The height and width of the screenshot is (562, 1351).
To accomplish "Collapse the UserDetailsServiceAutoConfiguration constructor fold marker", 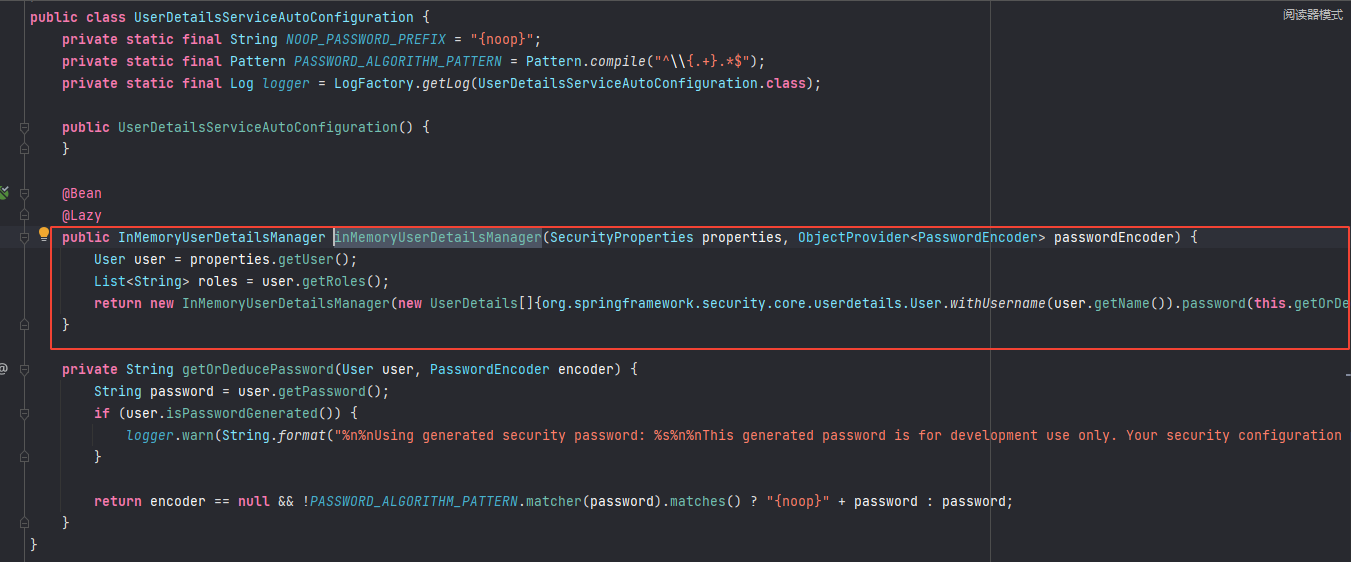I will click(x=24, y=127).
